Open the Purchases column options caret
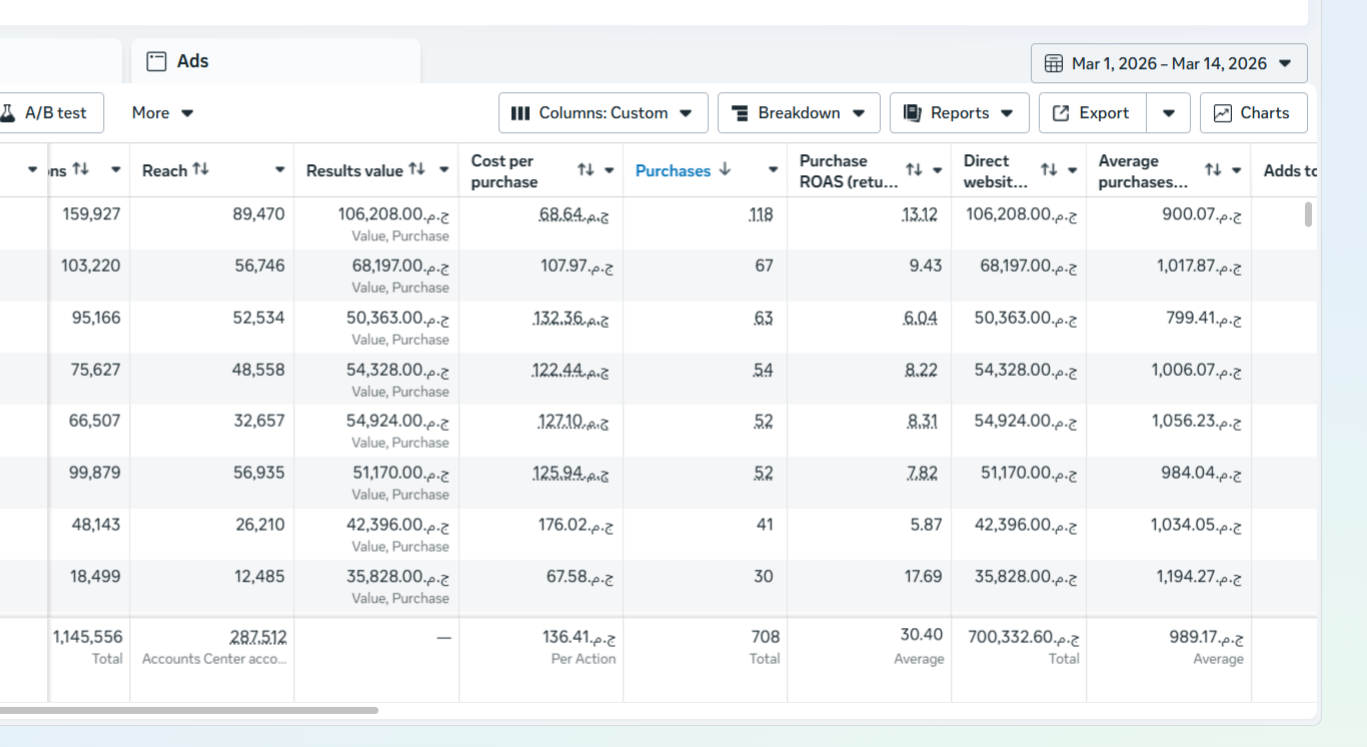Viewport: 1367px width, 747px height. point(772,171)
